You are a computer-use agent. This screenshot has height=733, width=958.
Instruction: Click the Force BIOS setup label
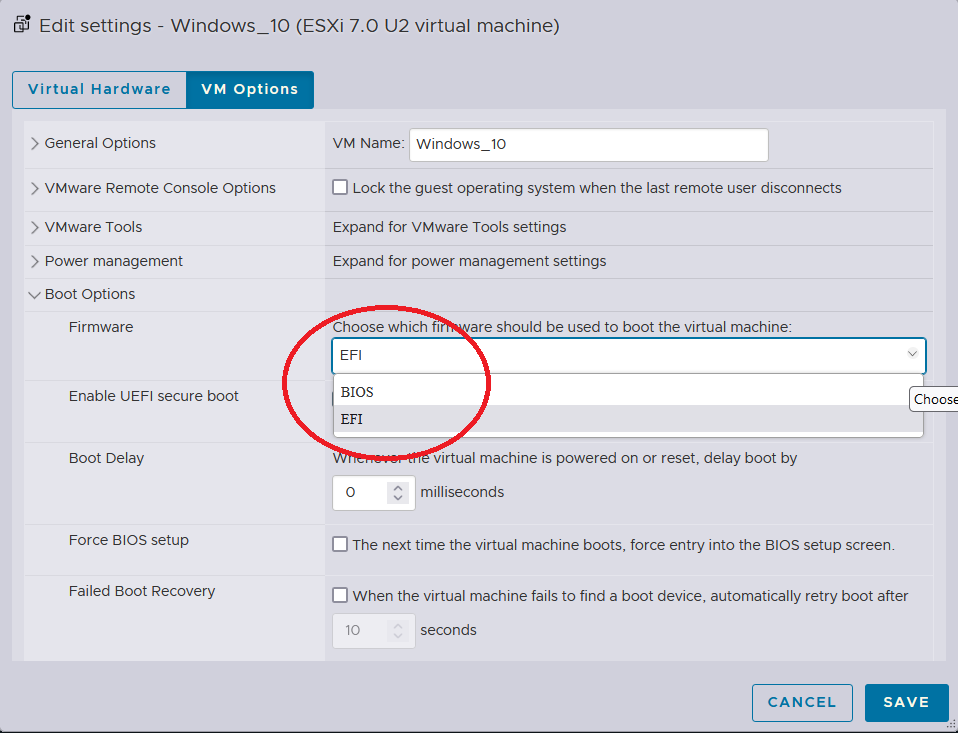[129, 540]
